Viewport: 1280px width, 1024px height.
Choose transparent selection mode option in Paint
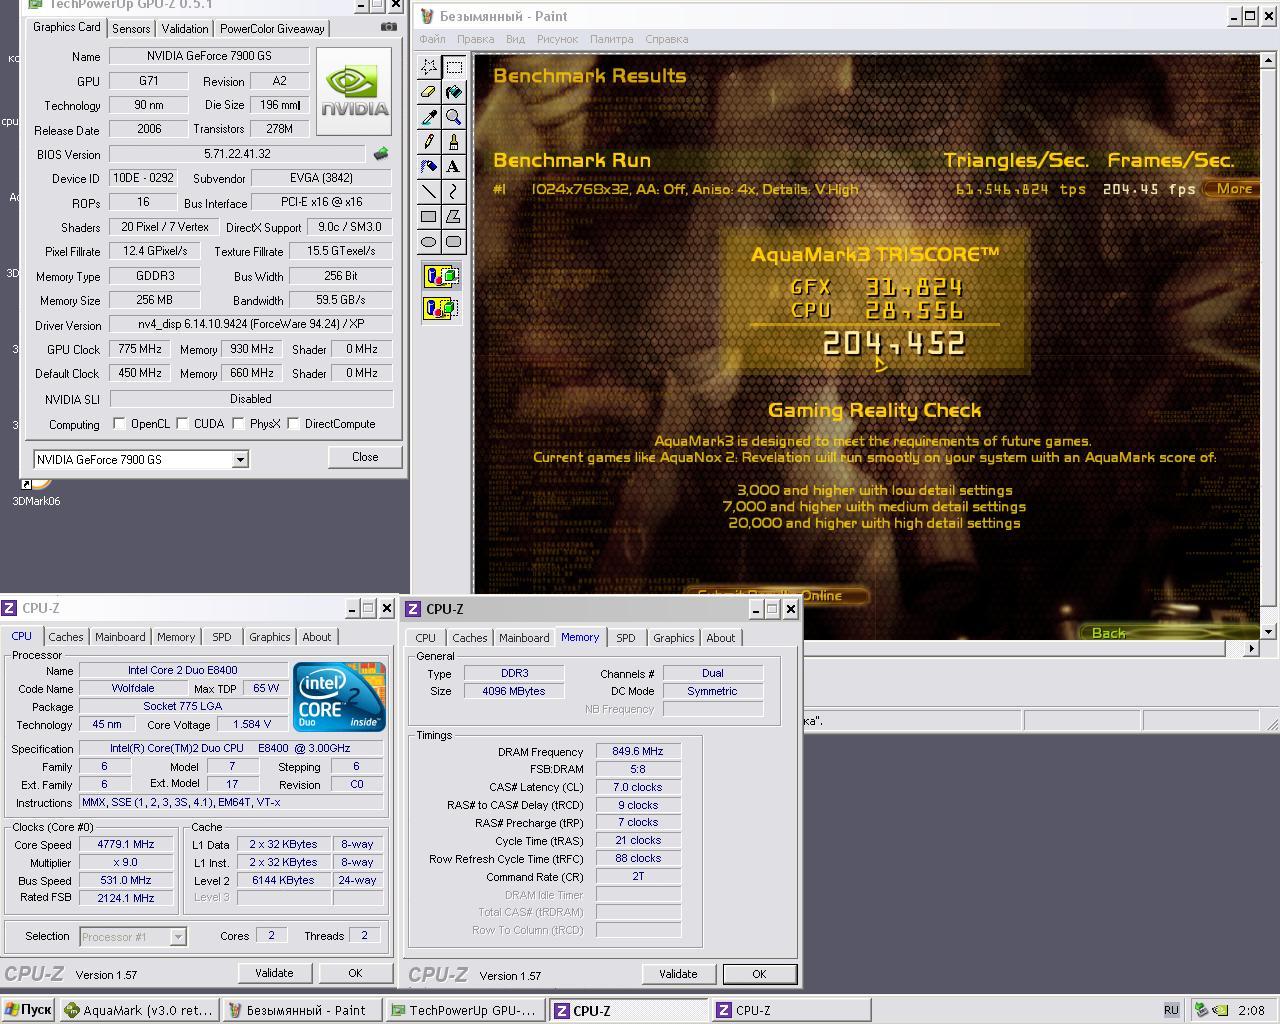[x=441, y=308]
